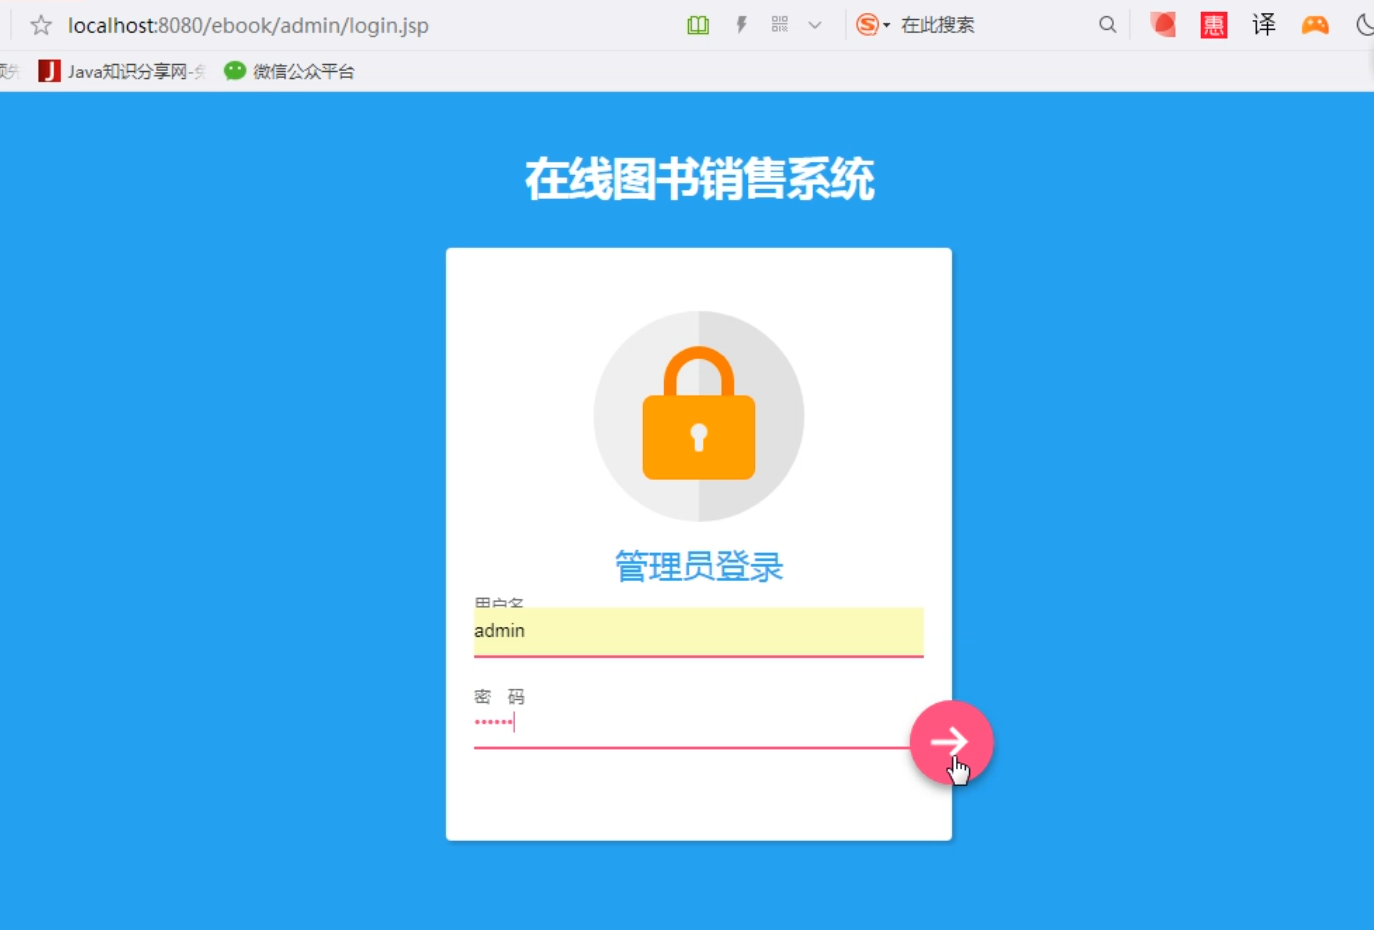Click the 管理员登录 heading
Viewport: 1374px width, 930px height.
(699, 567)
